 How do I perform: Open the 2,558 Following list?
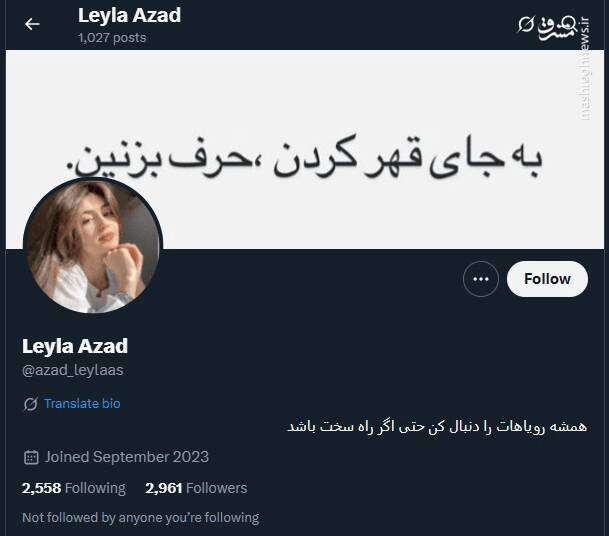click(74, 488)
